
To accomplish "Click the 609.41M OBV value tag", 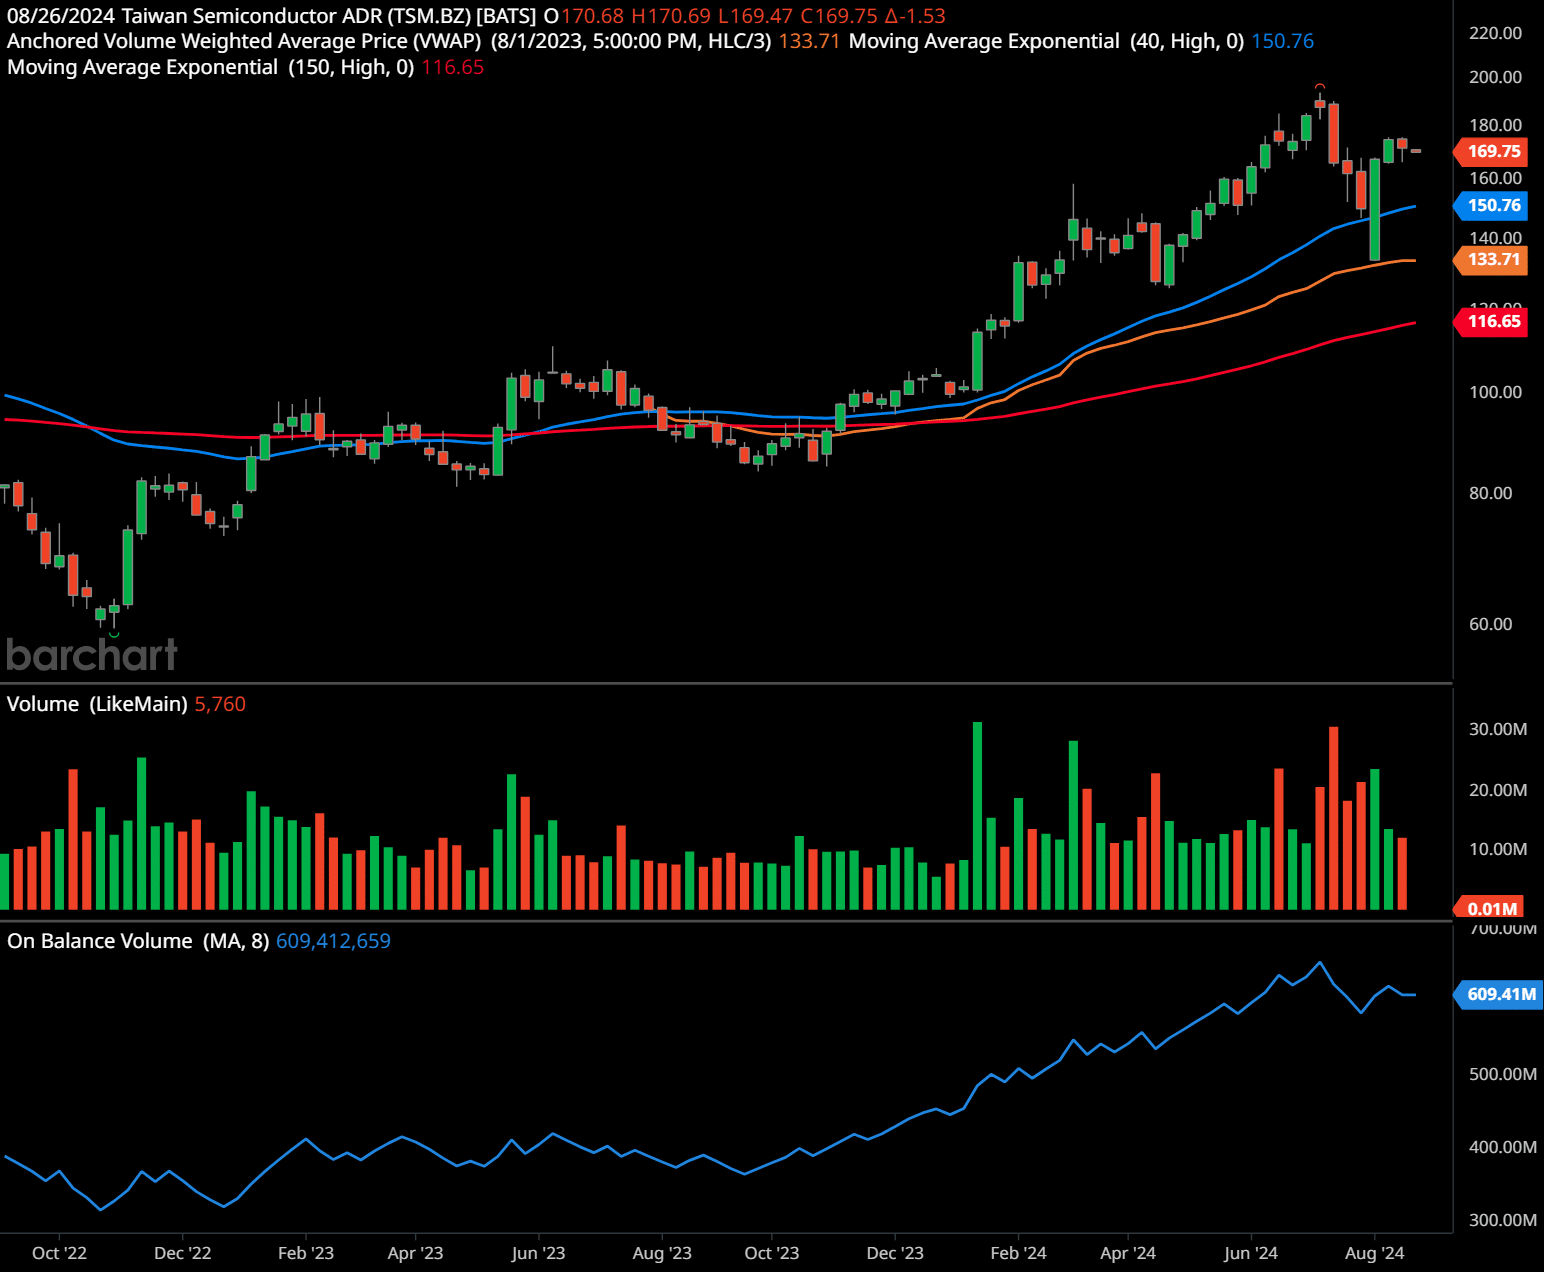I will click(x=1497, y=994).
